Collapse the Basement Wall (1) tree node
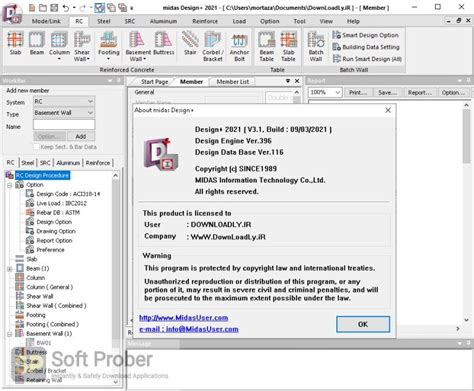Image resolution: width=474 pixels, height=391 pixels. (x=10, y=334)
